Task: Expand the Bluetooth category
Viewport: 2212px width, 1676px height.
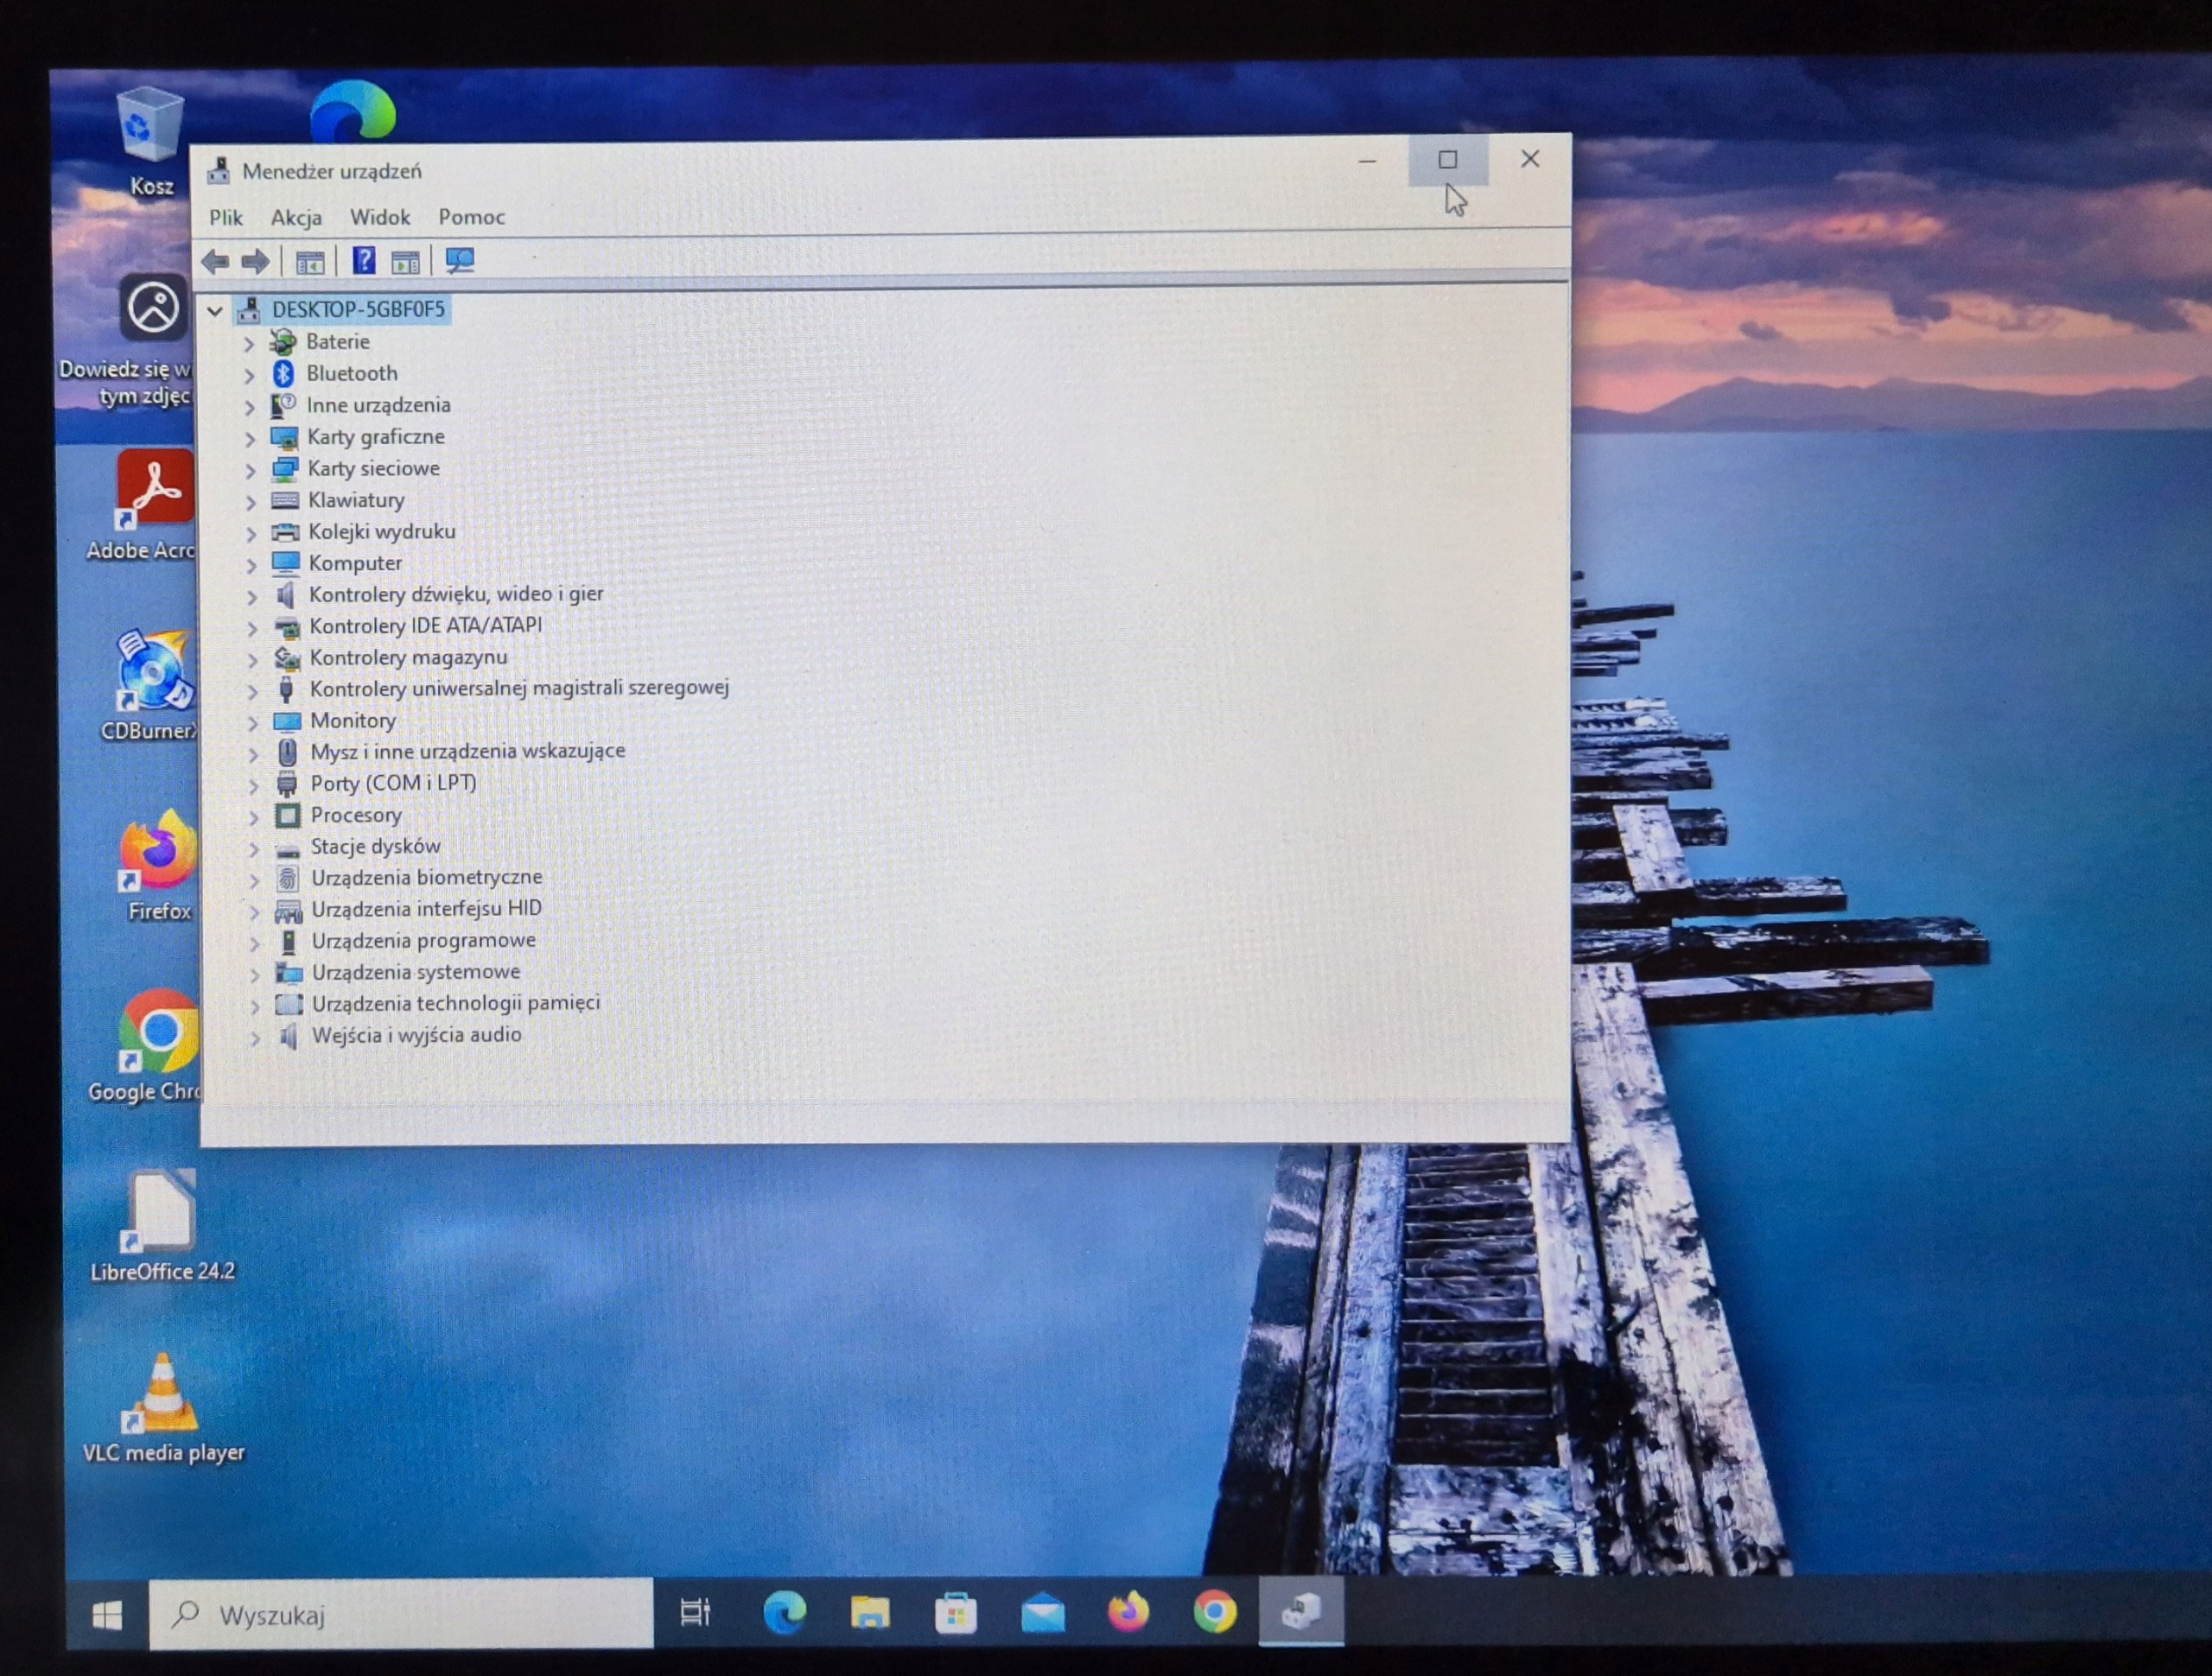Action: click(x=249, y=375)
